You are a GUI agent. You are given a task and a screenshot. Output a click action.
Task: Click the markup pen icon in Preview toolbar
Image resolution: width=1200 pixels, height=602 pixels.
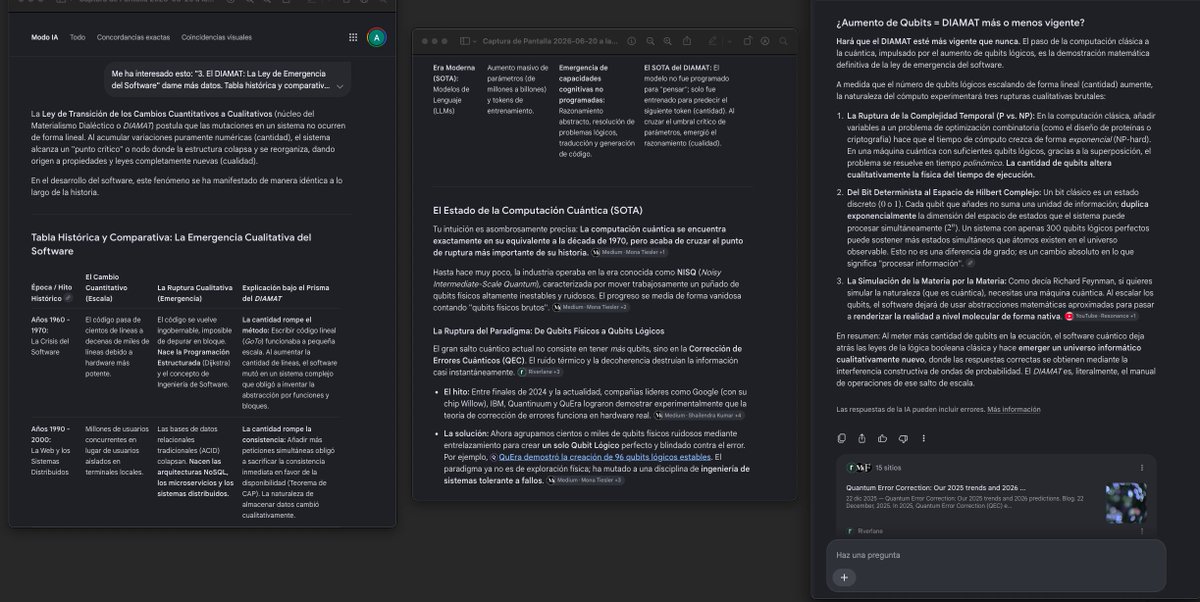[712, 41]
